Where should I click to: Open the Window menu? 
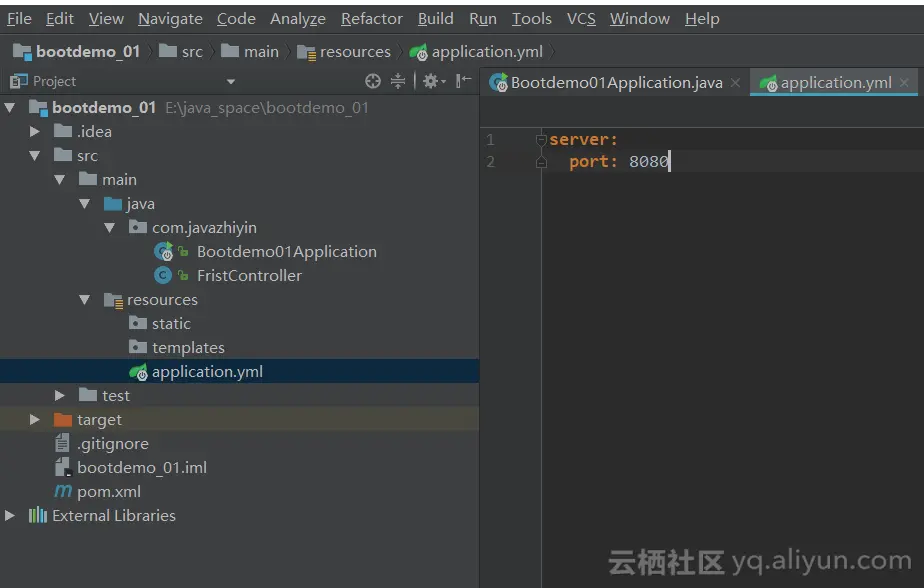639,19
